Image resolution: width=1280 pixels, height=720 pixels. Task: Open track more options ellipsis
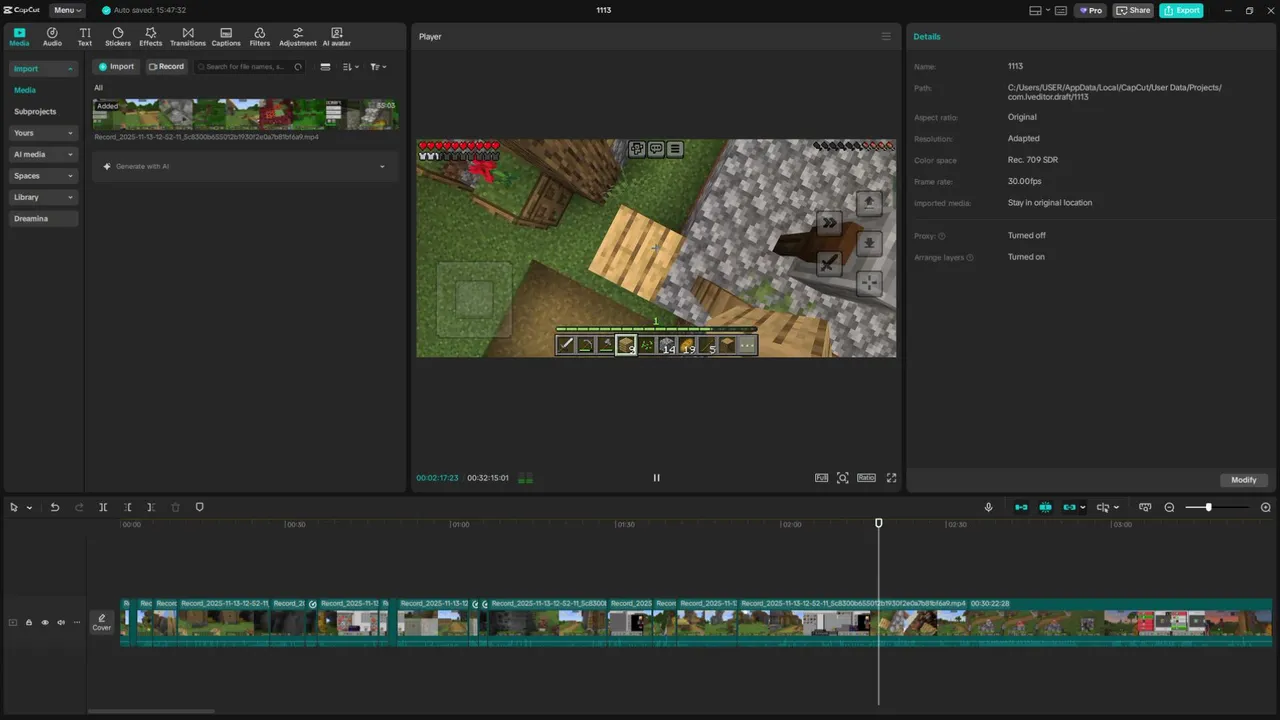tap(76, 622)
